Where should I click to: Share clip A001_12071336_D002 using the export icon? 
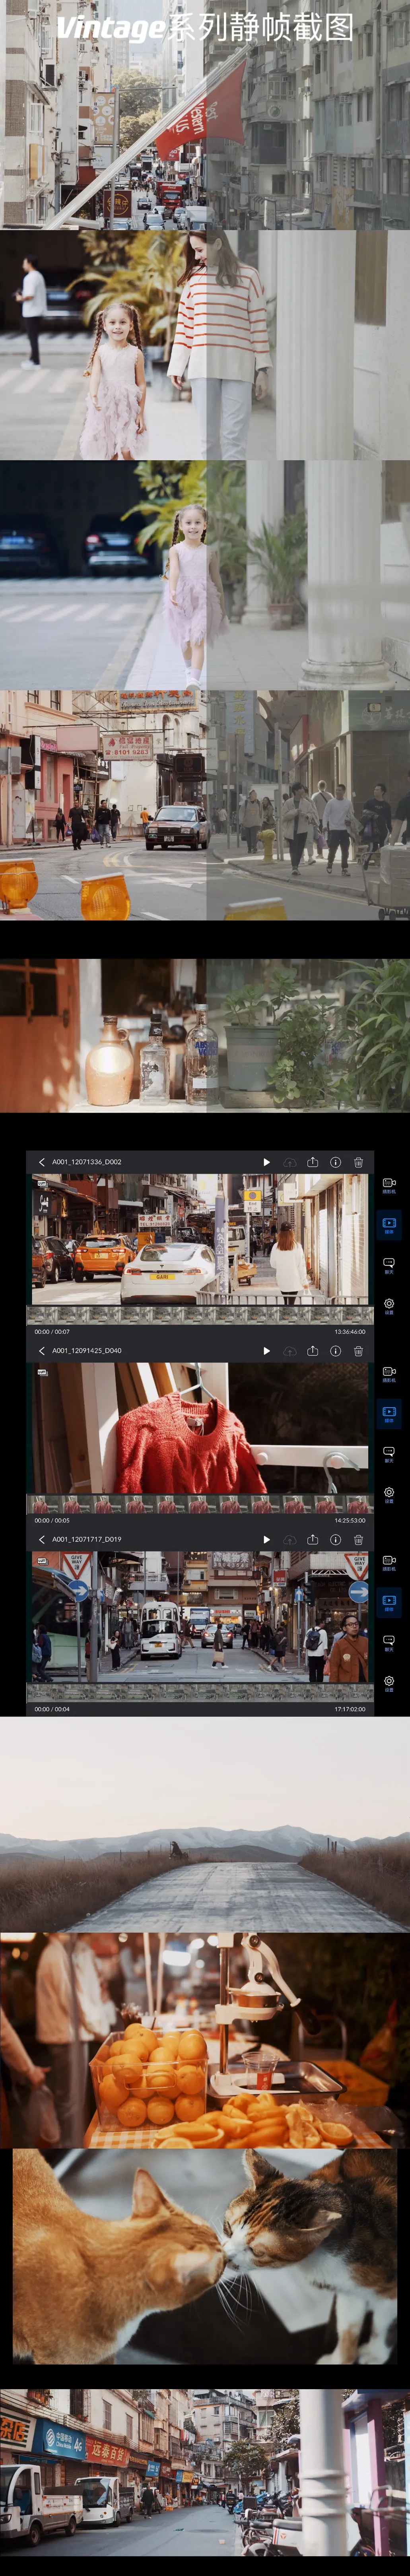click(x=312, y=1162)
